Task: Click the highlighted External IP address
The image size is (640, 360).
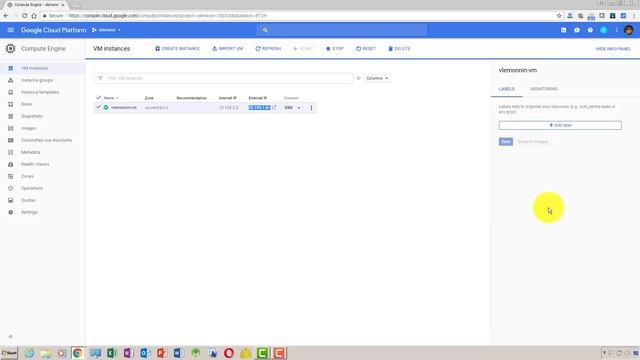Action: 259,108
